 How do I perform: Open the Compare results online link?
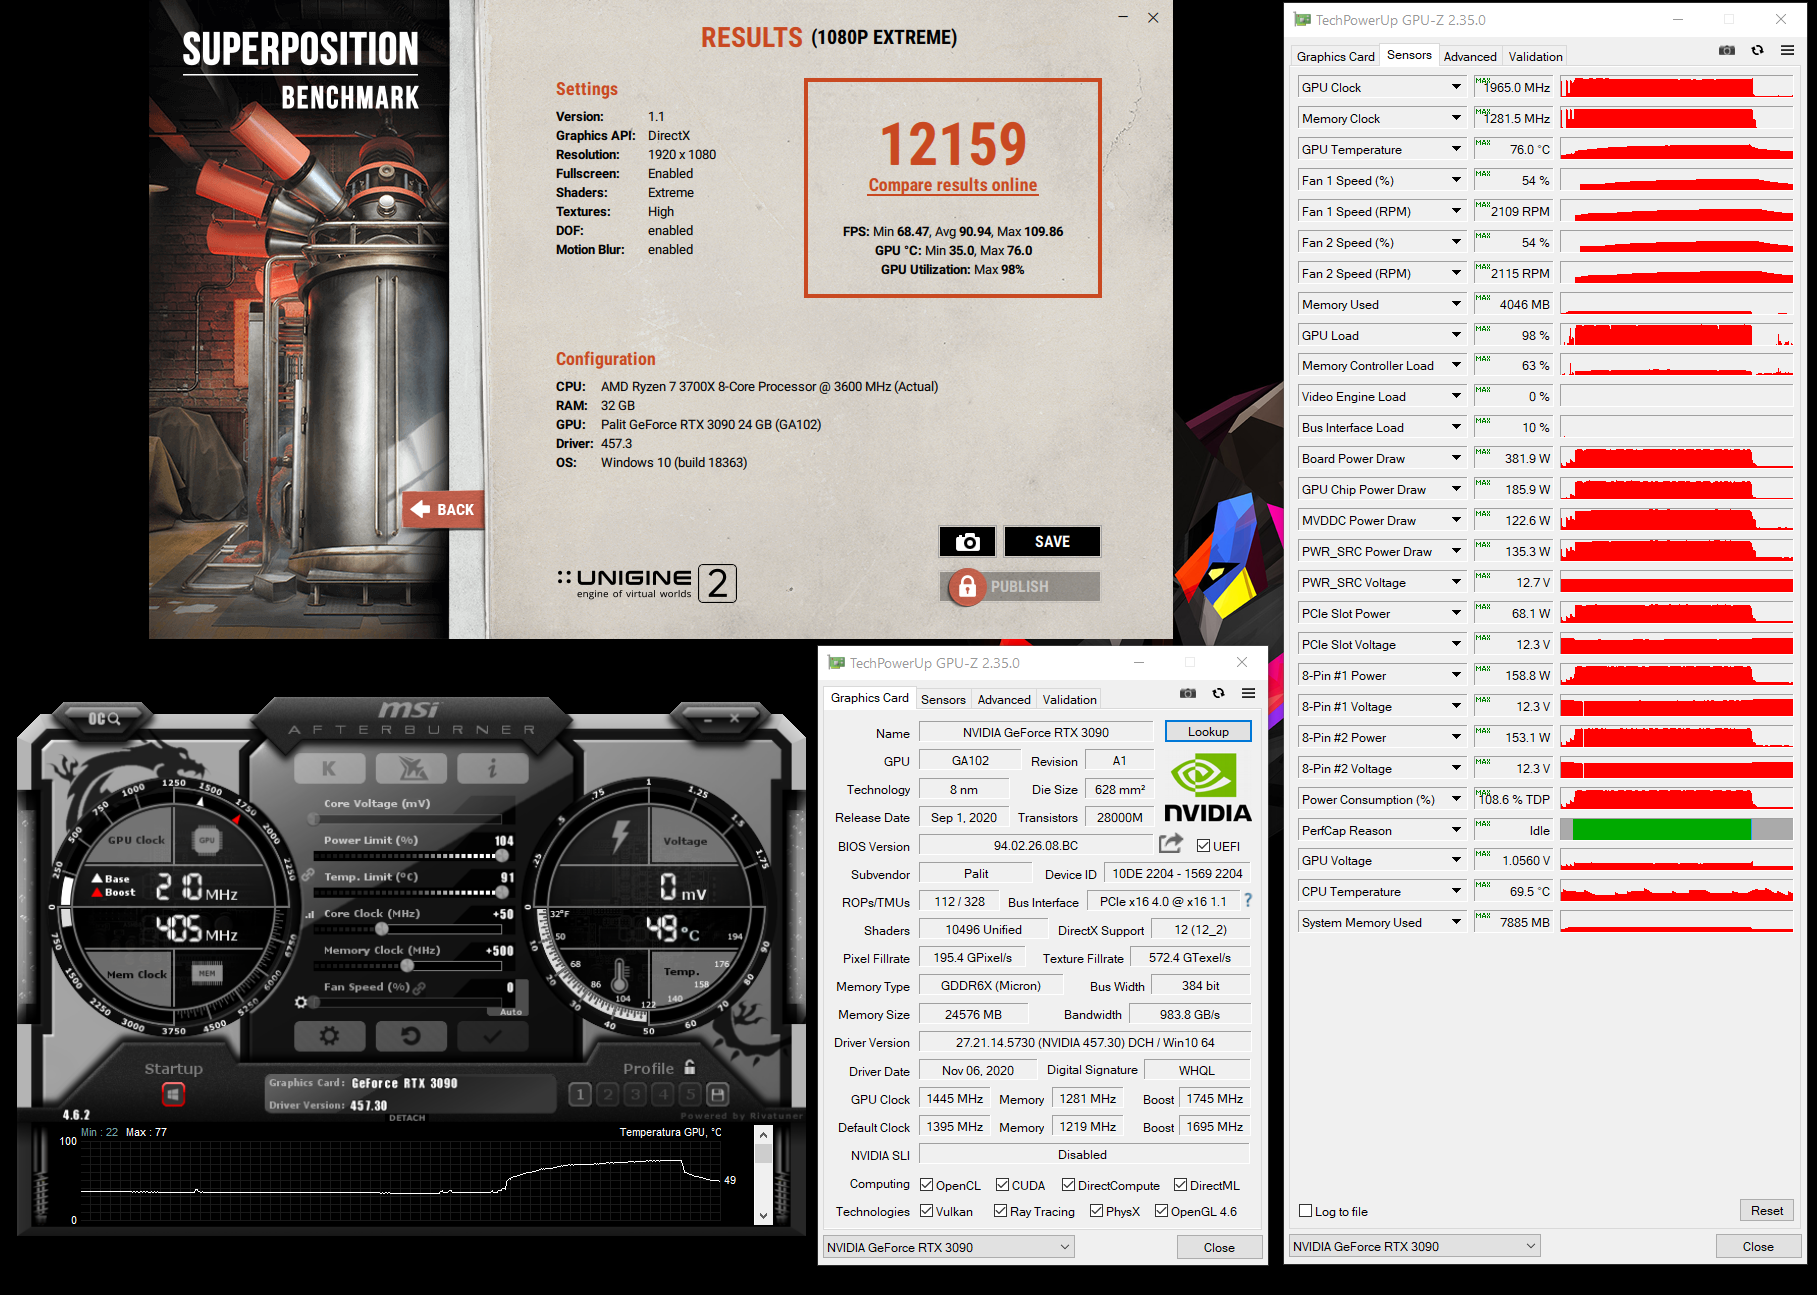[x=953, y=185]
